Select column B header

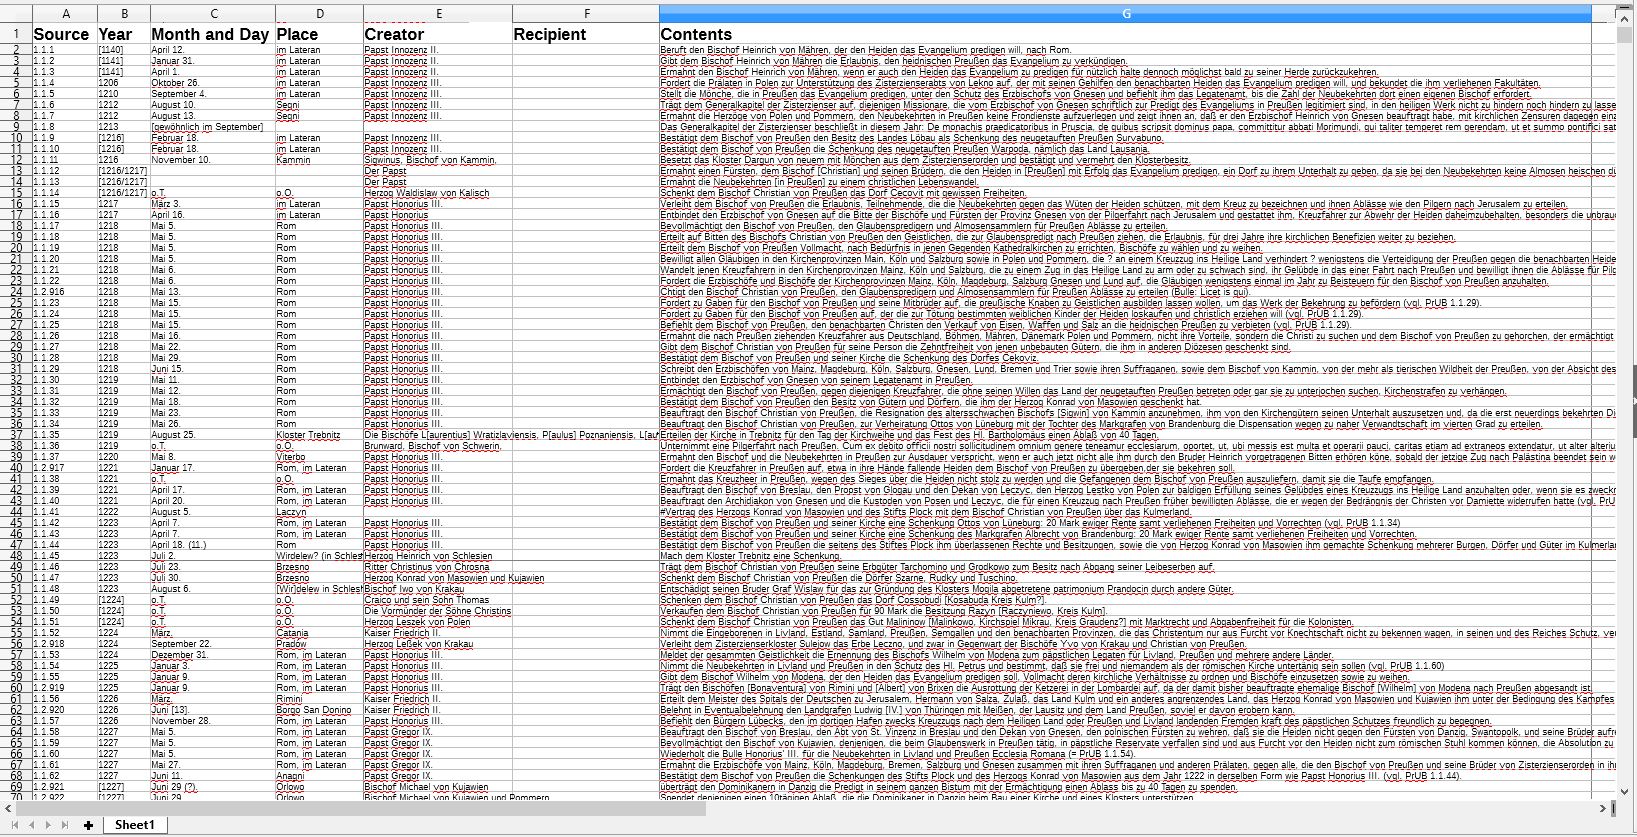pos(124,13)
